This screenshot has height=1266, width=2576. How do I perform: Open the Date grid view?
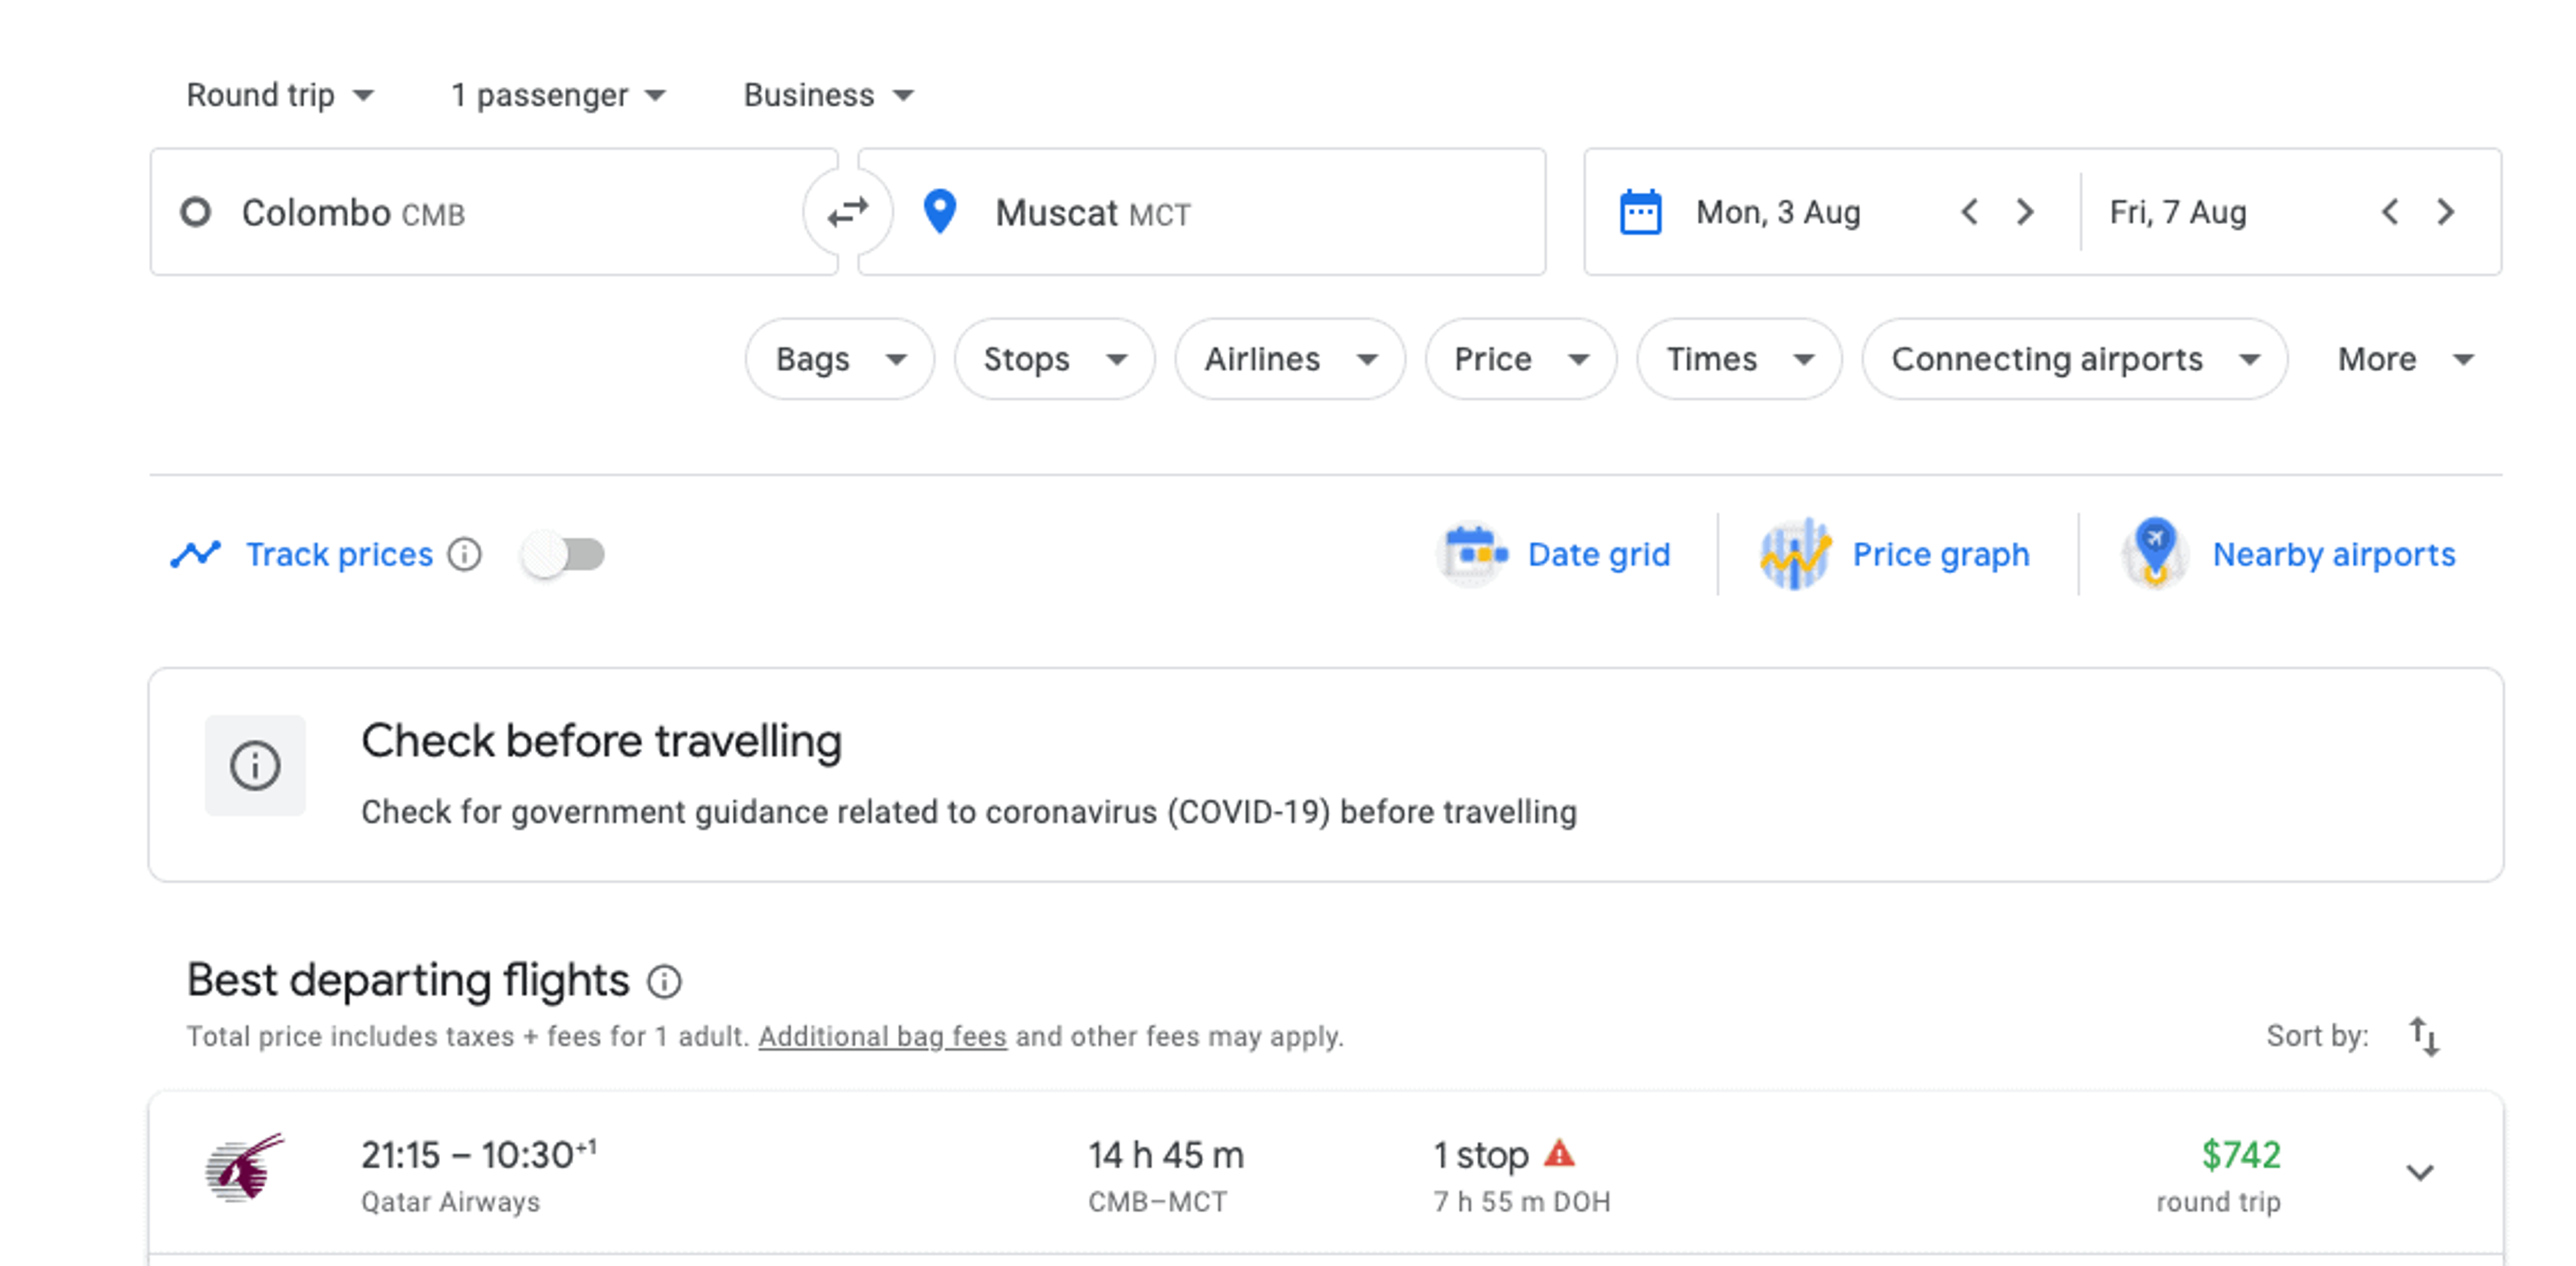coord(1555,554)
